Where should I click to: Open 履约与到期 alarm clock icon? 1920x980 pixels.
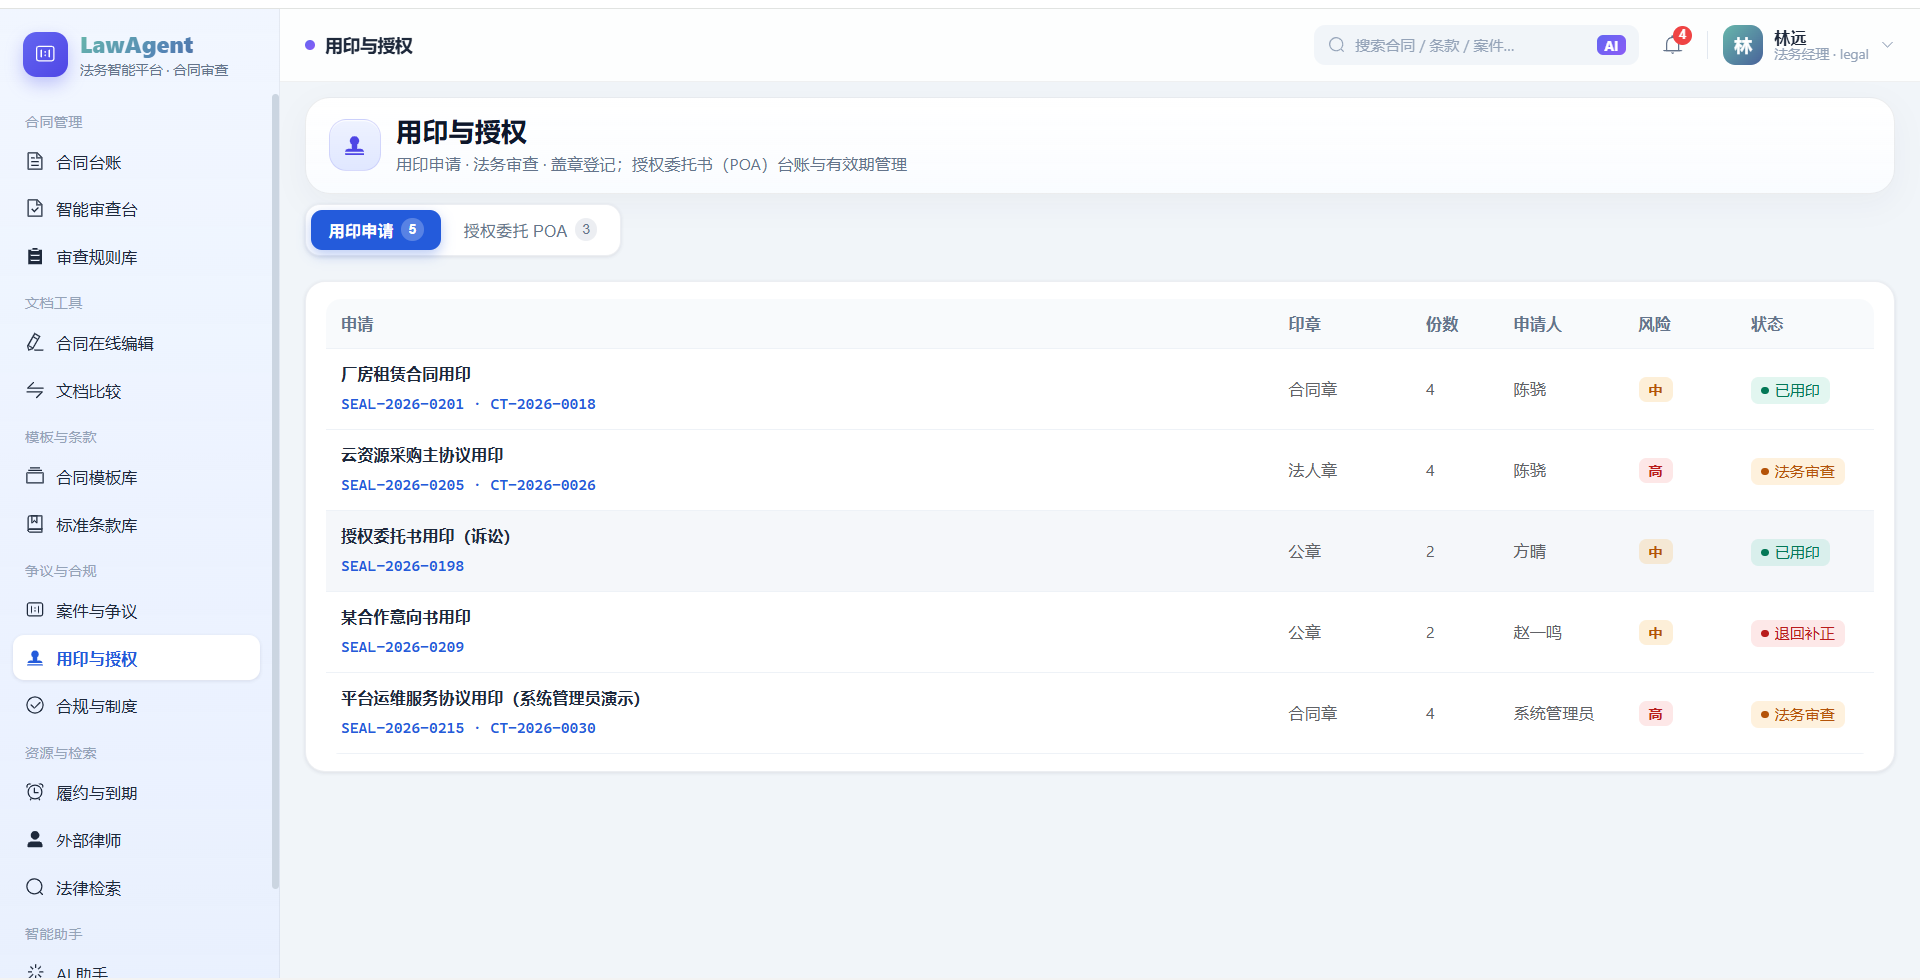35,792
